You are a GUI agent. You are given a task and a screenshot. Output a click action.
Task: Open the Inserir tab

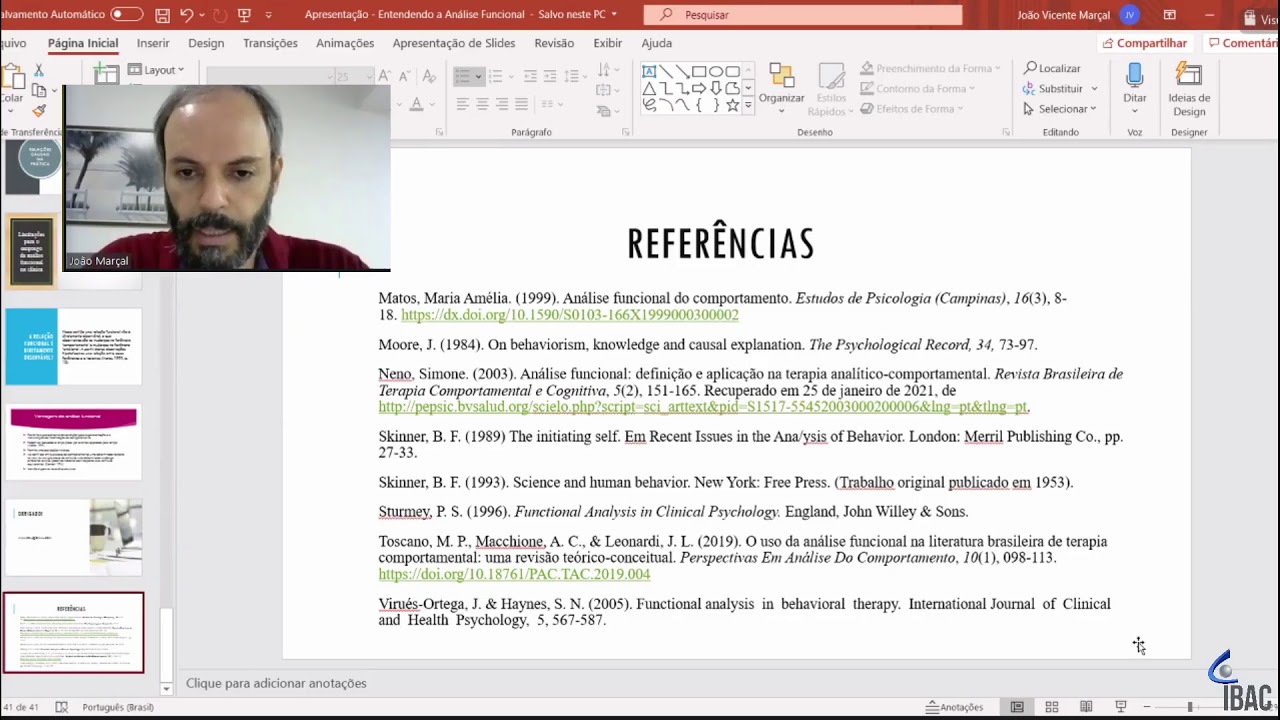coord(153,43)
